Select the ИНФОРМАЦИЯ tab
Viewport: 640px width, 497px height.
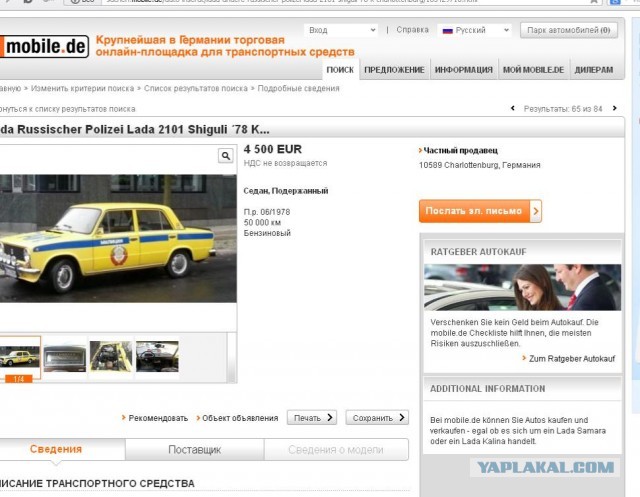pyautogui.click(x=464, y=70)
